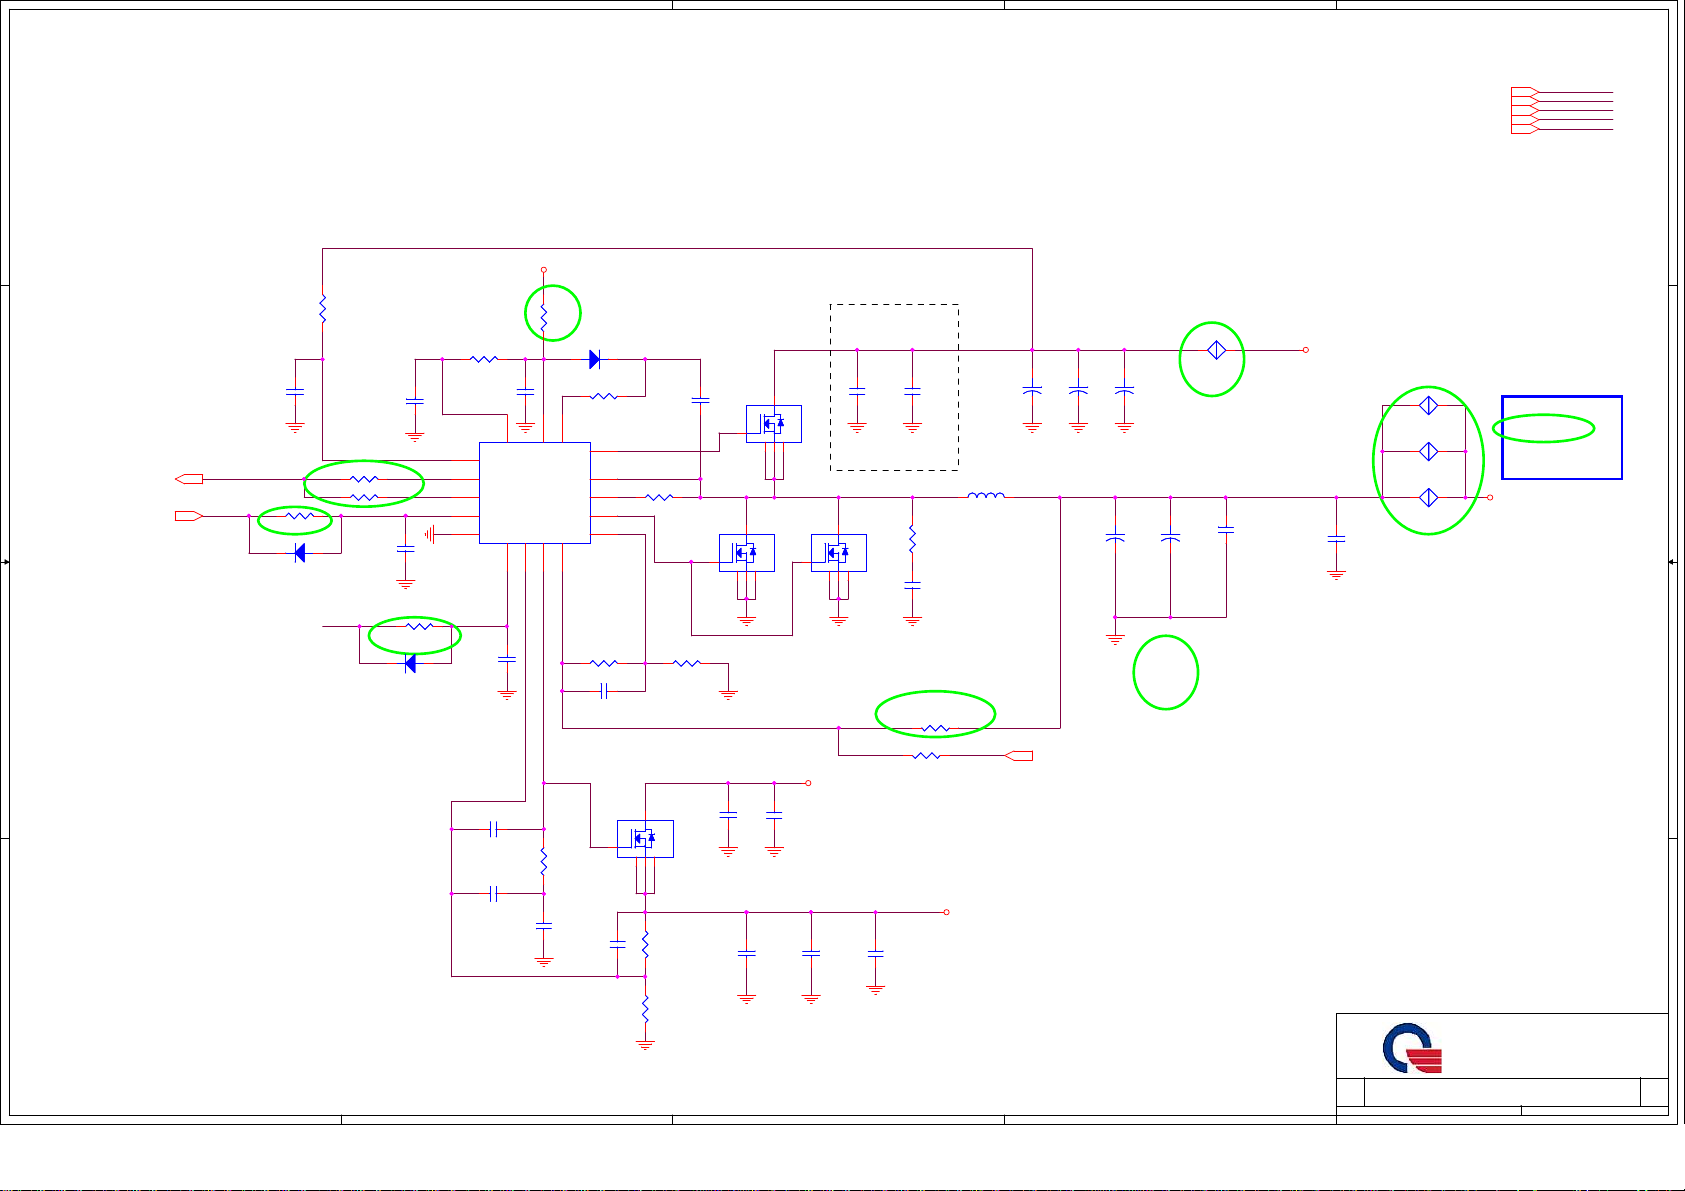Select the middle of three polarized capacitors on upper rail
Viewport: 1685px width, 1191px height.
point(1078,390)
